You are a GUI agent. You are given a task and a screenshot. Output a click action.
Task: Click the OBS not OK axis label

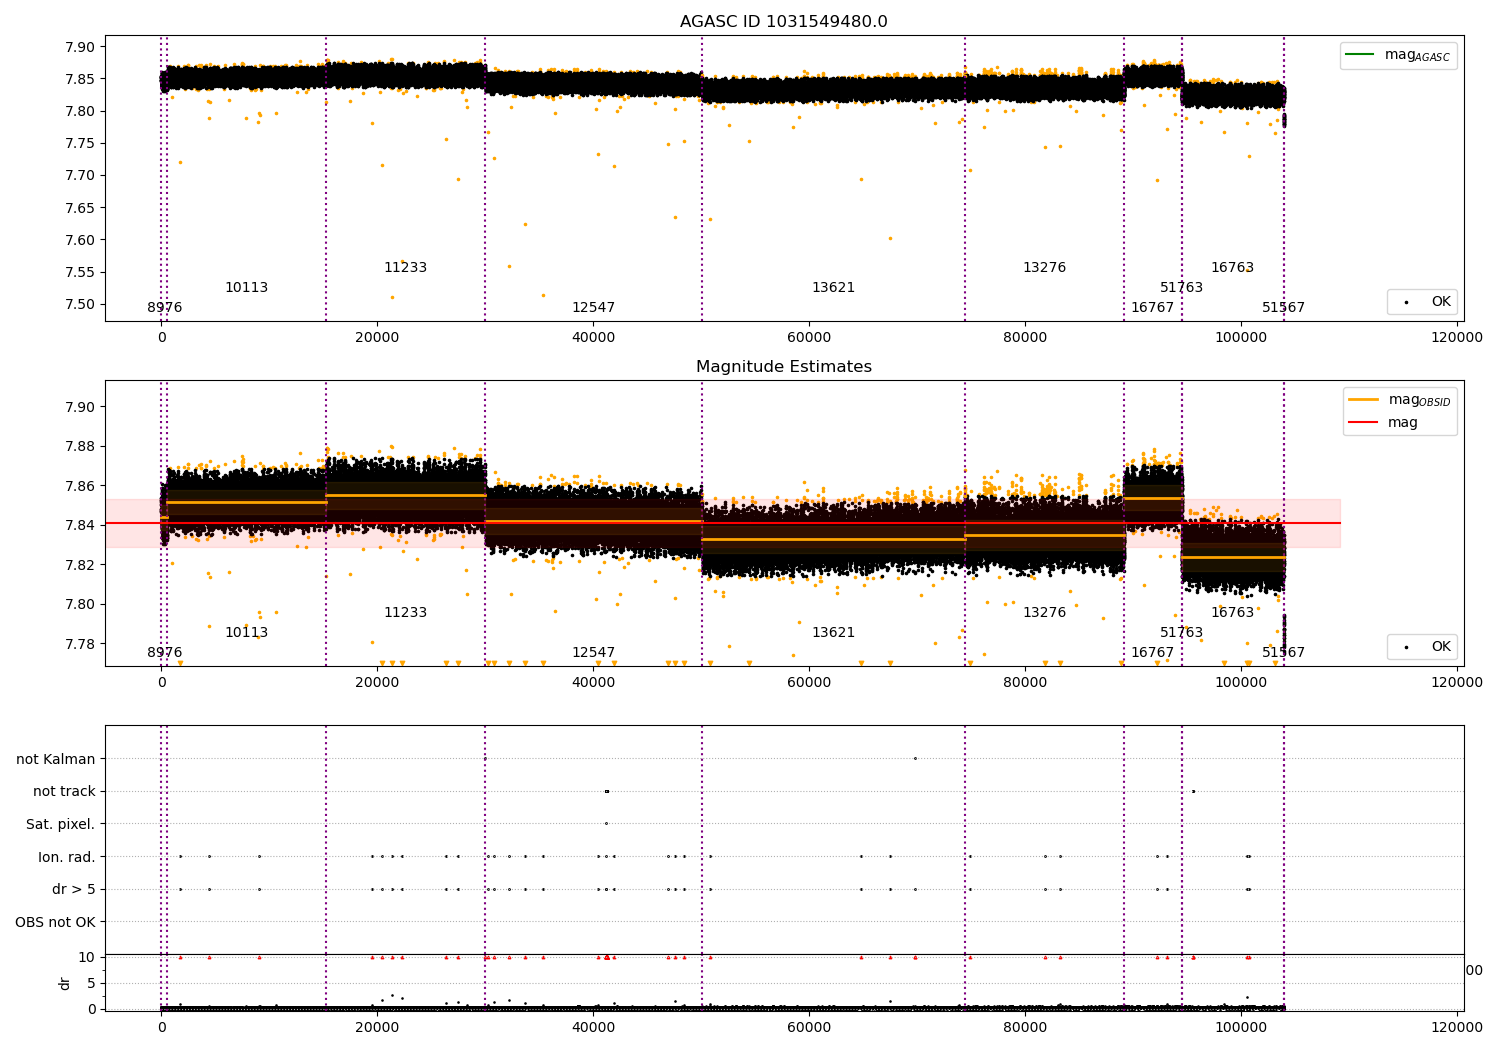tap(56, 922)
